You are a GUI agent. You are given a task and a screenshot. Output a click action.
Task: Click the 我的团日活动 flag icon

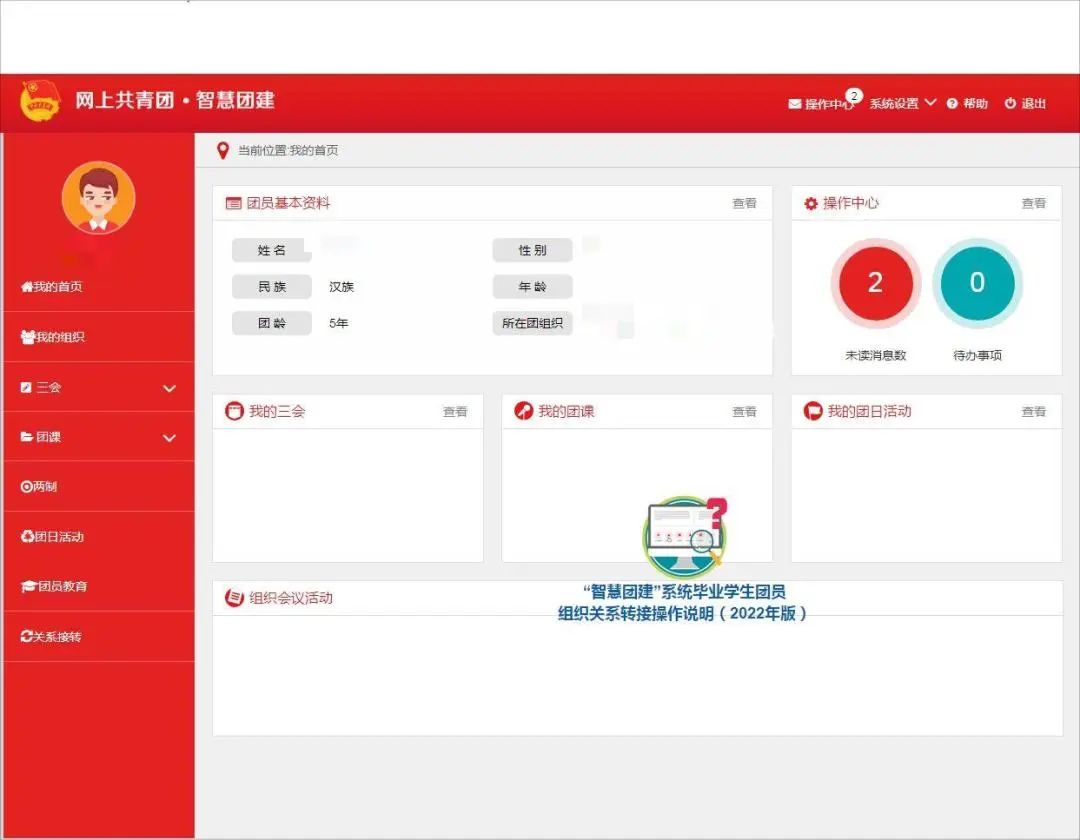[x=813, y=411]
